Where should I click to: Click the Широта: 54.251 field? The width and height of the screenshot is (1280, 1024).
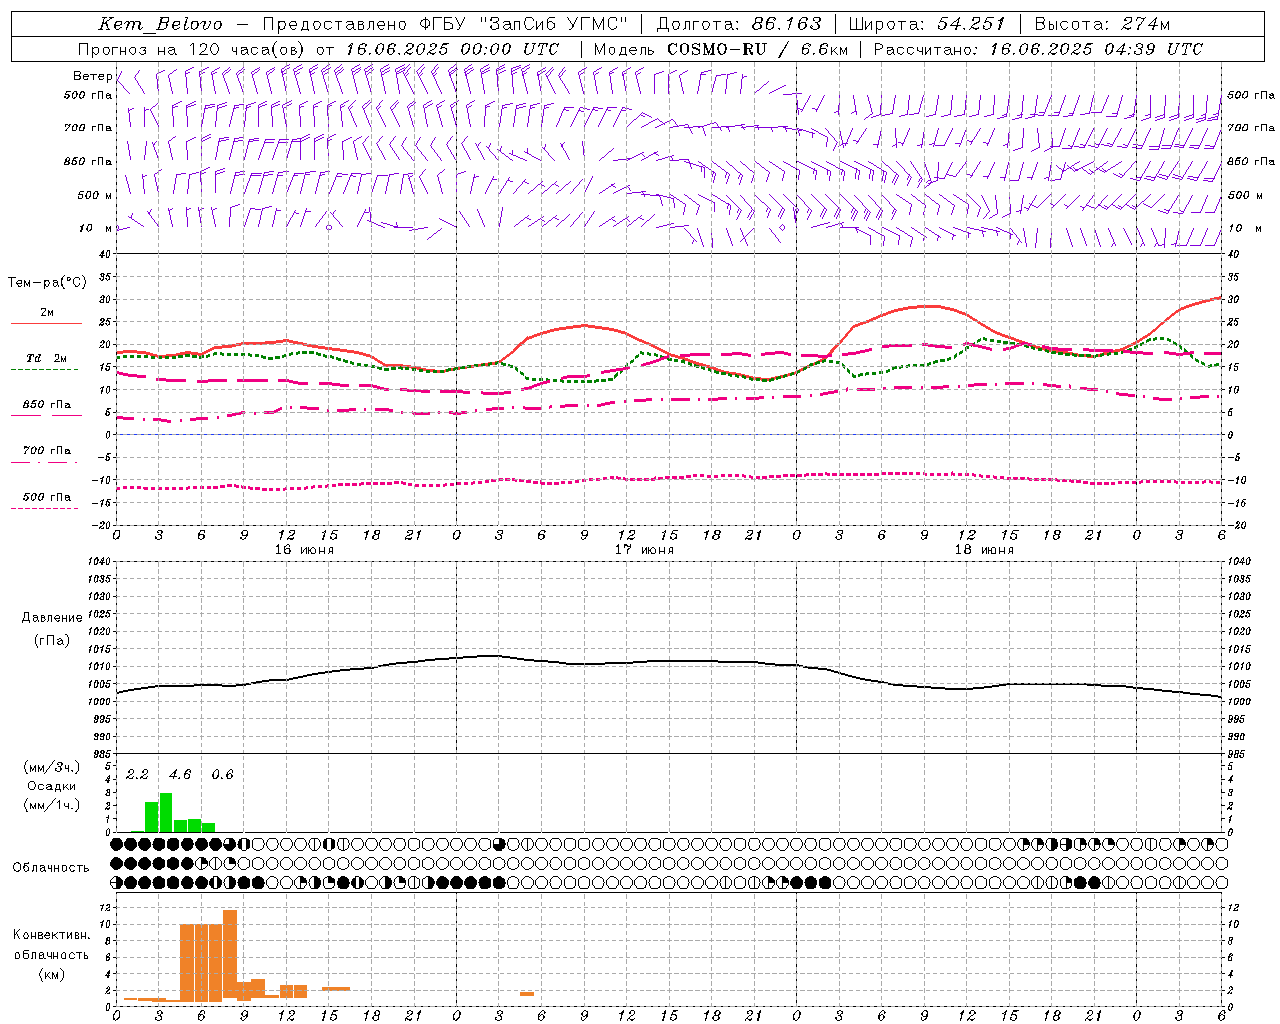(x=927, y=24)
